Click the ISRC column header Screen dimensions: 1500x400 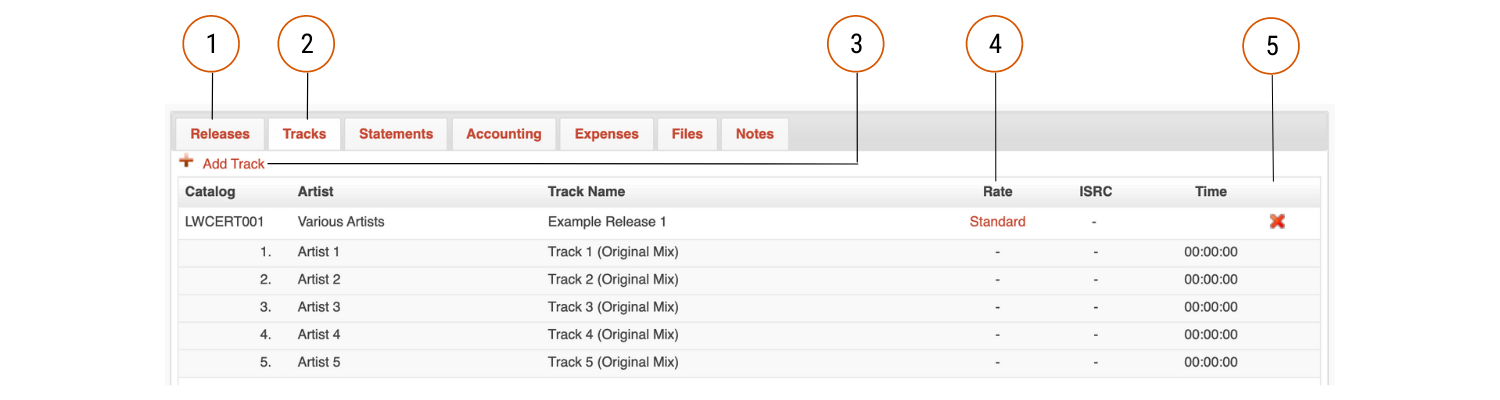pos(1096,192)
